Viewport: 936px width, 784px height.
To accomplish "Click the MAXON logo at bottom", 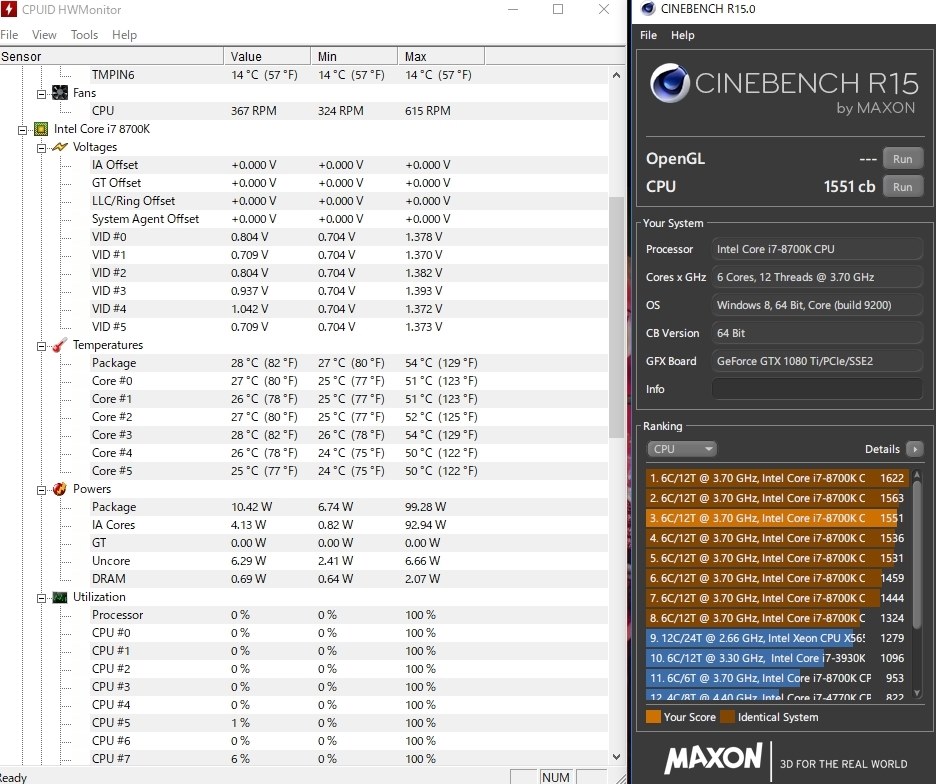I will pos(713,758).
